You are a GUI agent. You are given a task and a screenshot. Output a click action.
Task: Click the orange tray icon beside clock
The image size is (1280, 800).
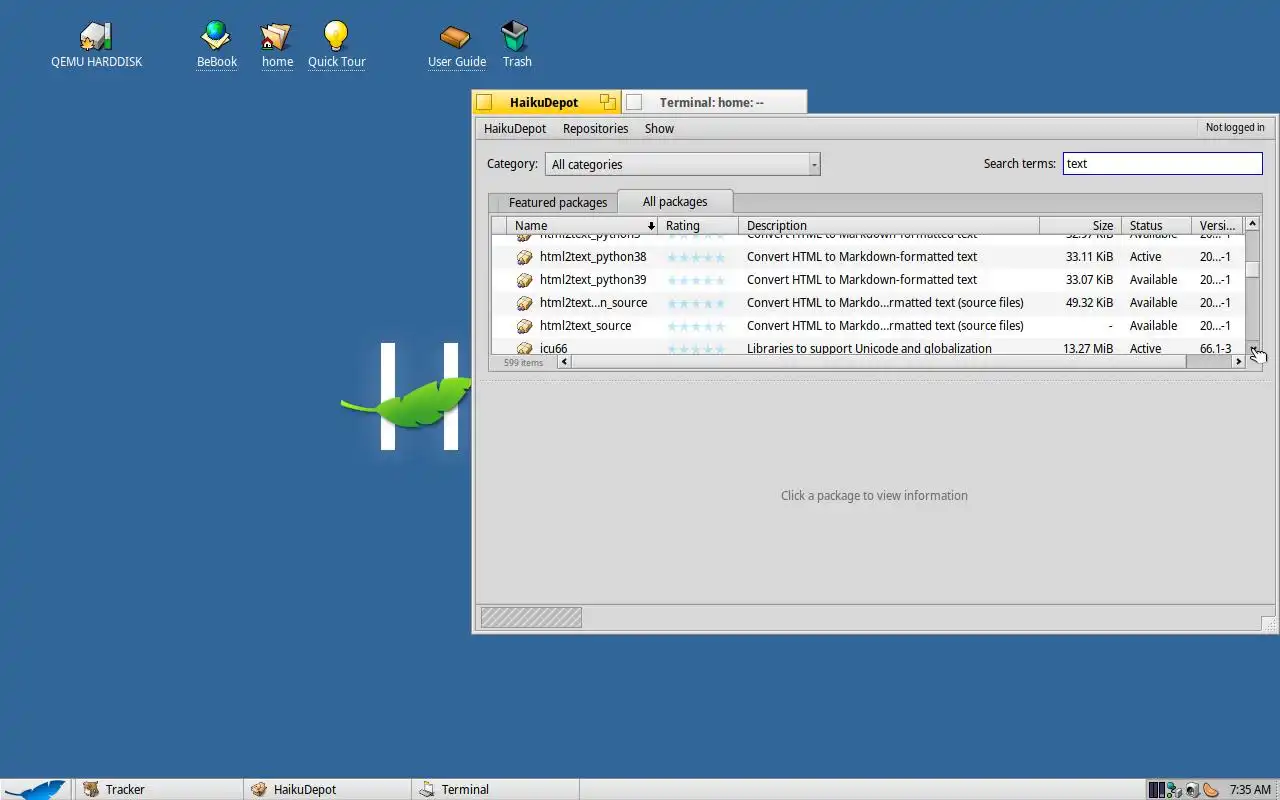1210,790
